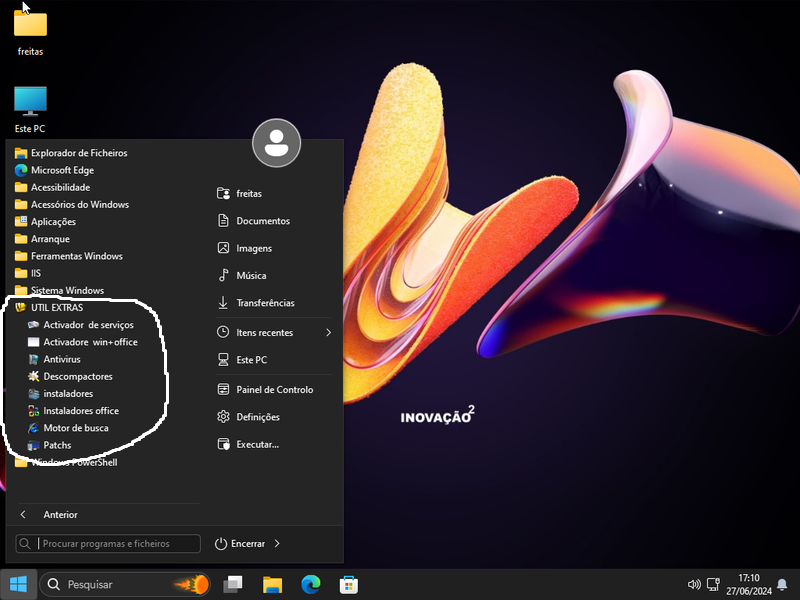Open File Explorer from the taskbar
Image resolution: width=800 pixels, height=600 pixels.
272,584
